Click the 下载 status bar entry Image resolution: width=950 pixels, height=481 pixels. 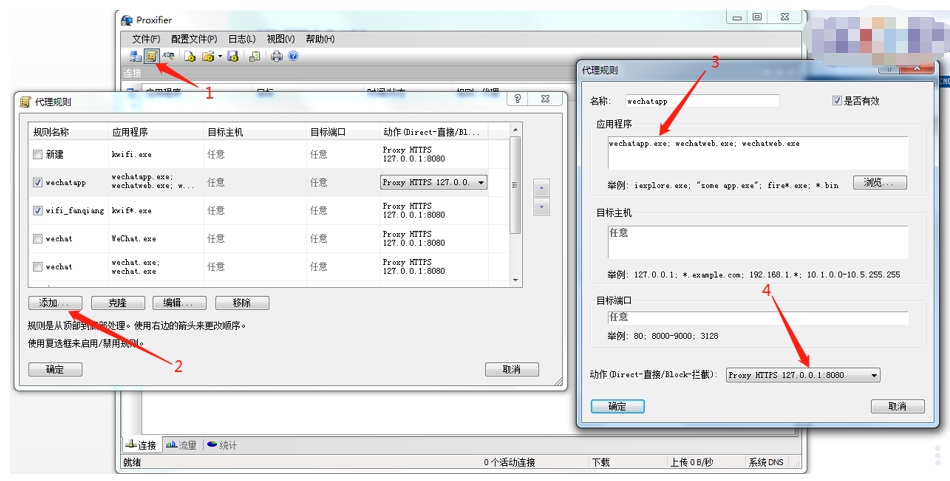(600, 462)
